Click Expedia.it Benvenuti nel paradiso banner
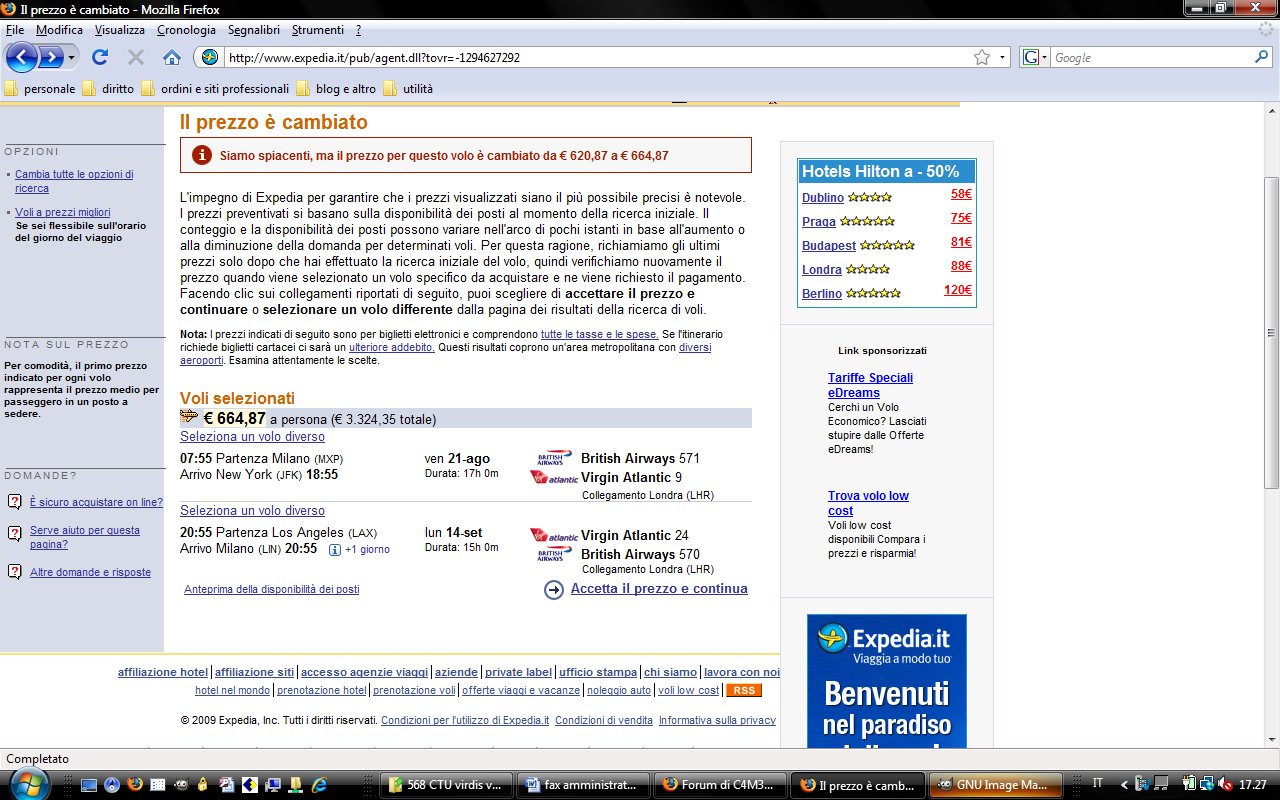Image resolution: width=1280 pixels, height=800 pixels. [887, 680]
